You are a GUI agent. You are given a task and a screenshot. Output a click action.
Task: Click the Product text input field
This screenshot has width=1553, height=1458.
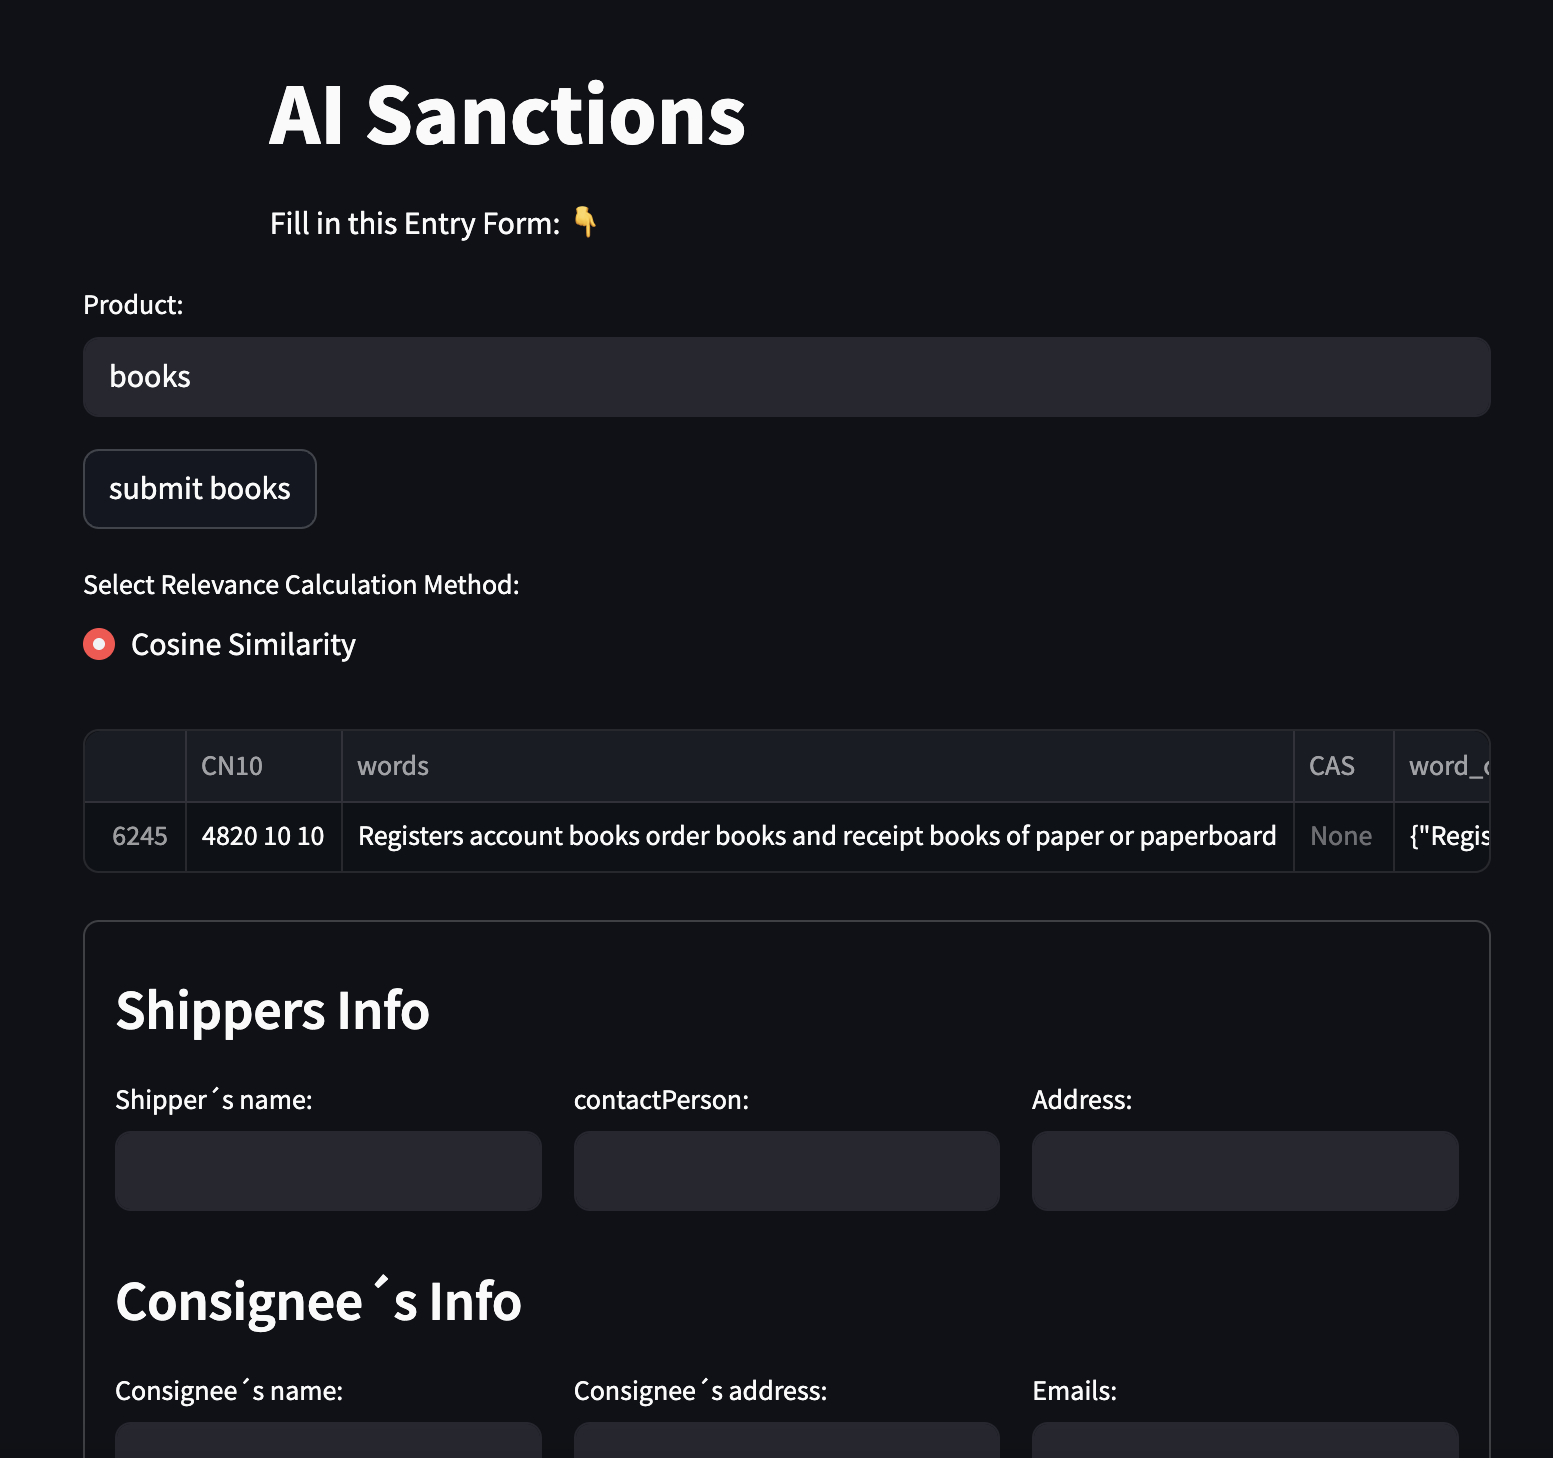pyautogui.click(x=786, y=377)
